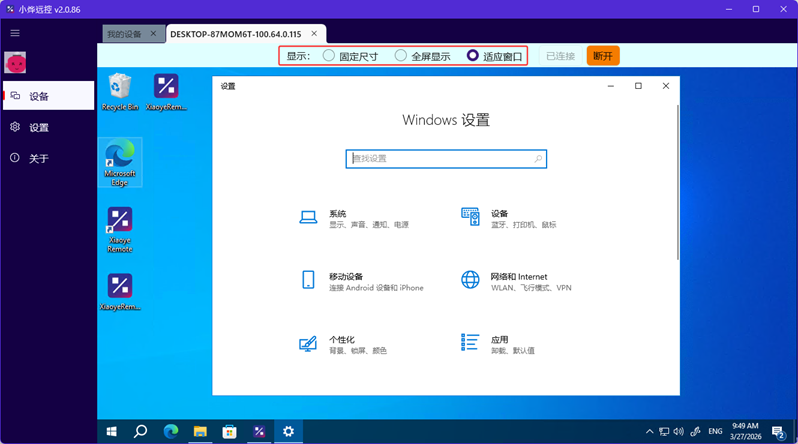Click the pink user avatar
This screenshot has height=444, width=798.
15,63
